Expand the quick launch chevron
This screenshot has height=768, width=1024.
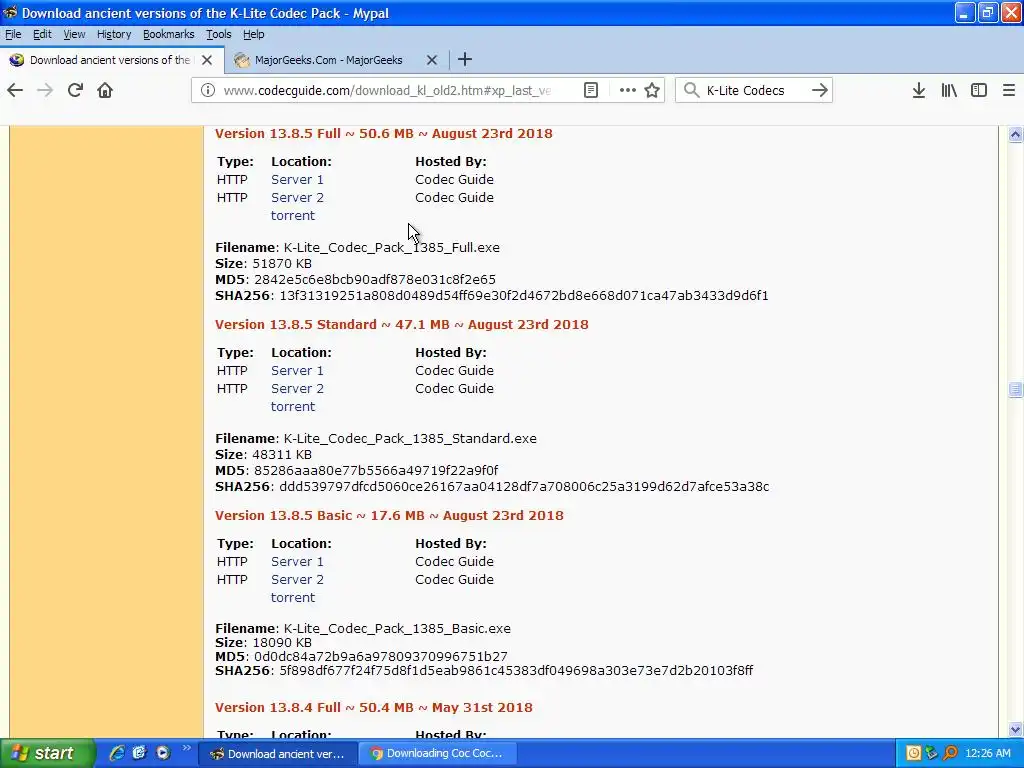(186, 748)
